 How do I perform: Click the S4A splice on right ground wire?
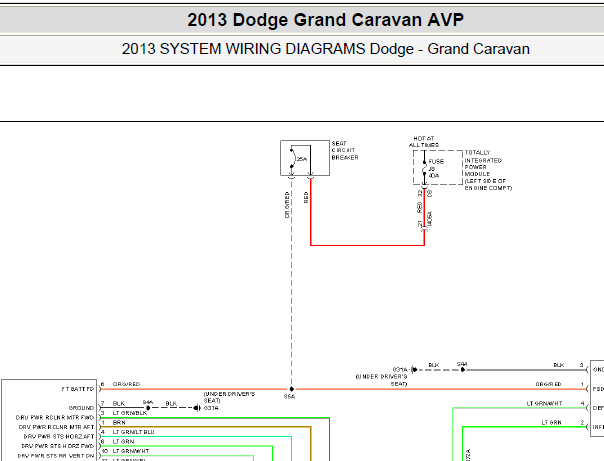click(x=462, y=367)
